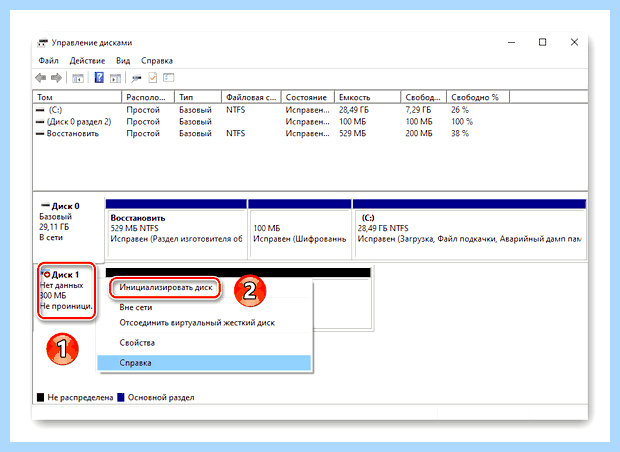
Task: Sort by the Емкость column header
Action: 368,97
